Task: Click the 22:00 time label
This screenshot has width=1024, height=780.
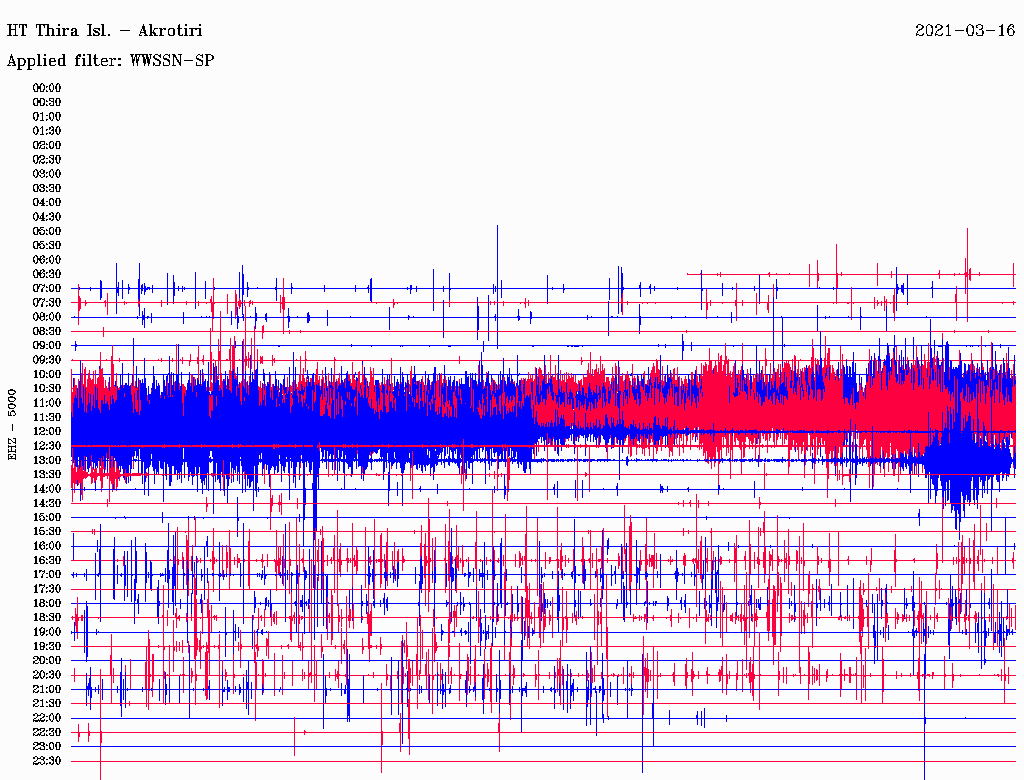Action: pyautogui.click(x=47, y=718)
